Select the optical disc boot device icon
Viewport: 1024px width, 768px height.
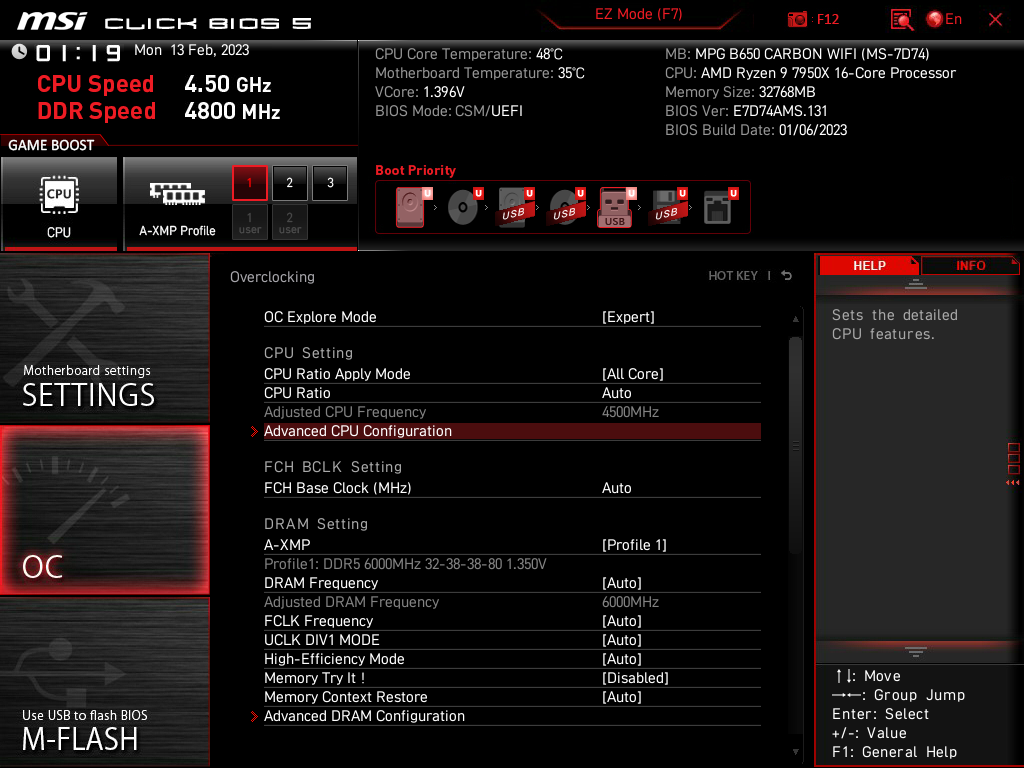pyautogui.click(x=464, y=207)
